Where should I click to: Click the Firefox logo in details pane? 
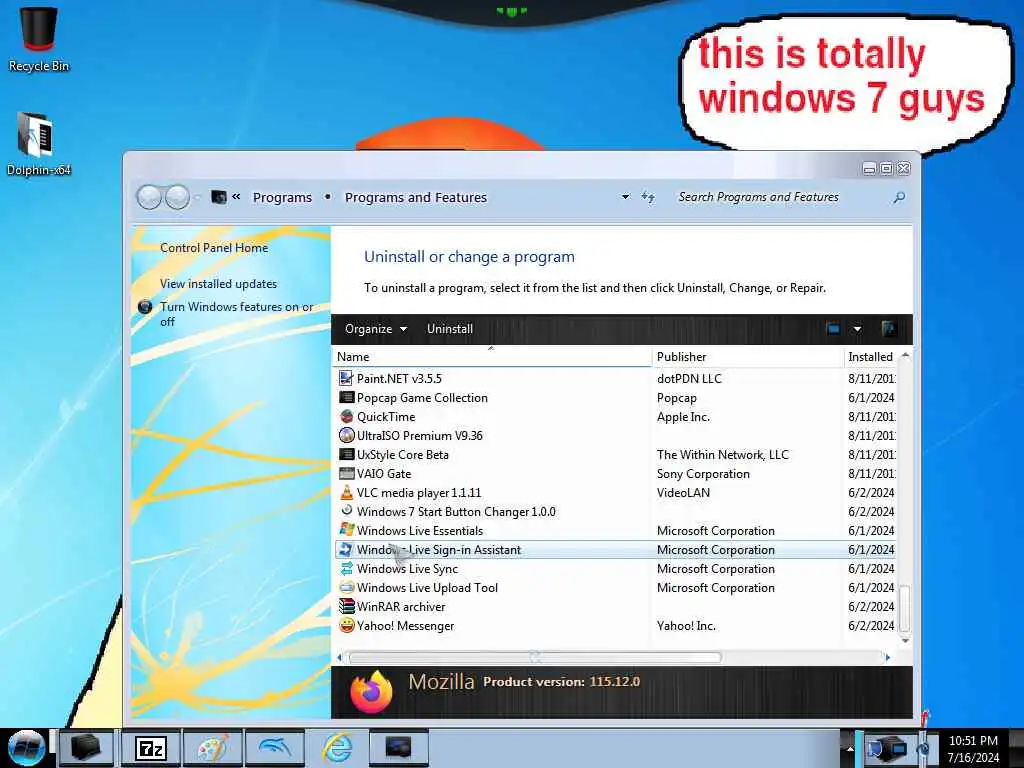click(371, 691)
